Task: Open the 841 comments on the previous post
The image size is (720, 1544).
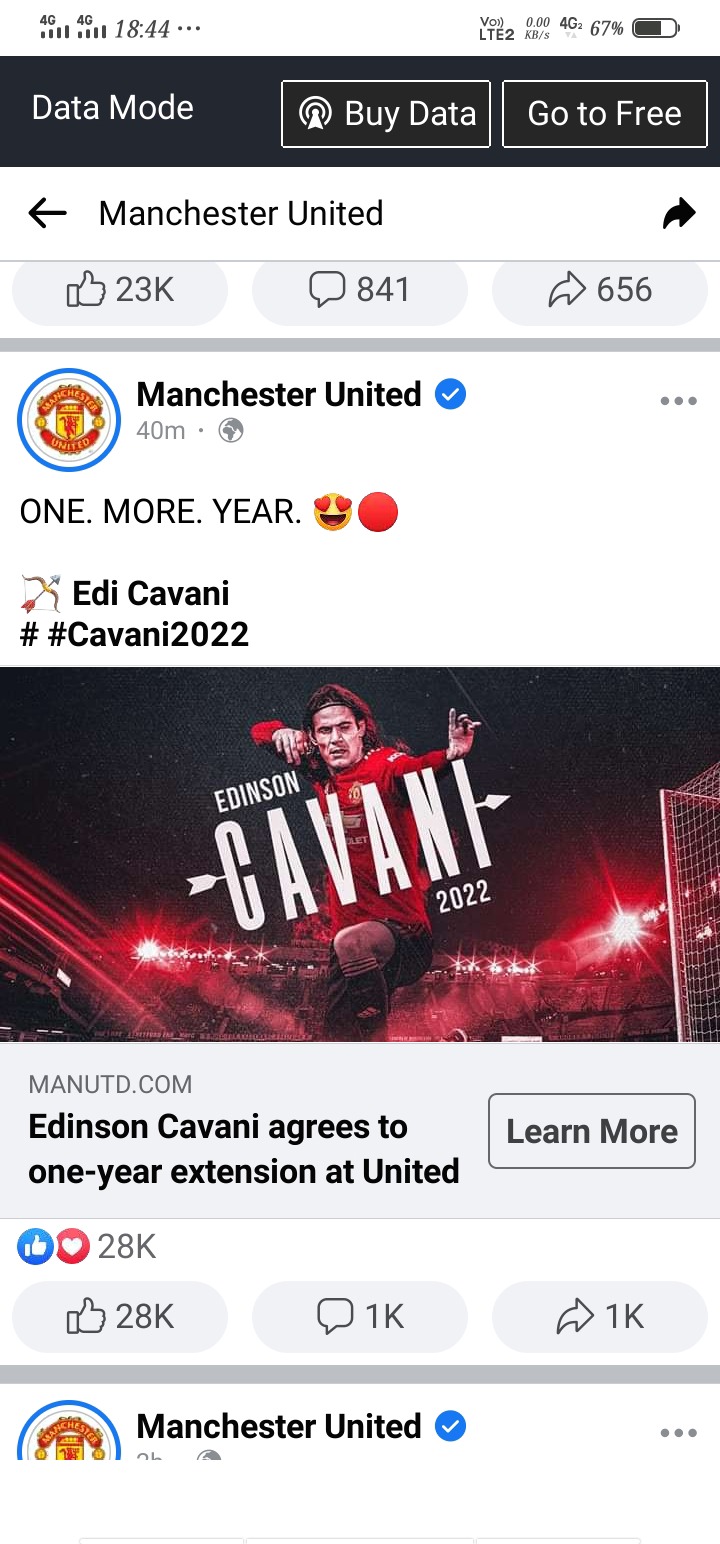Action: pyautogui.click(x=360, y=292)
